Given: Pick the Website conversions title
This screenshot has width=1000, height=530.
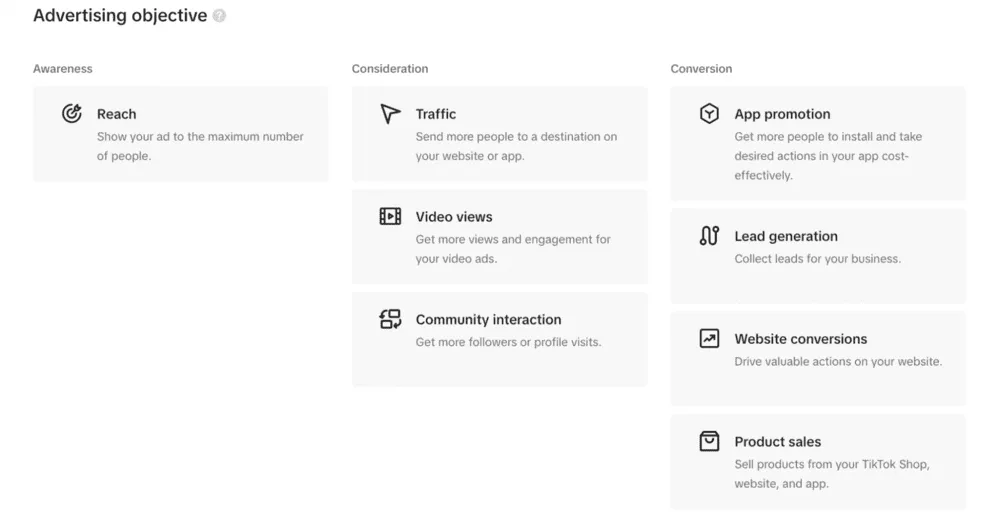Looking at the screenshot, I should (800, 339).
